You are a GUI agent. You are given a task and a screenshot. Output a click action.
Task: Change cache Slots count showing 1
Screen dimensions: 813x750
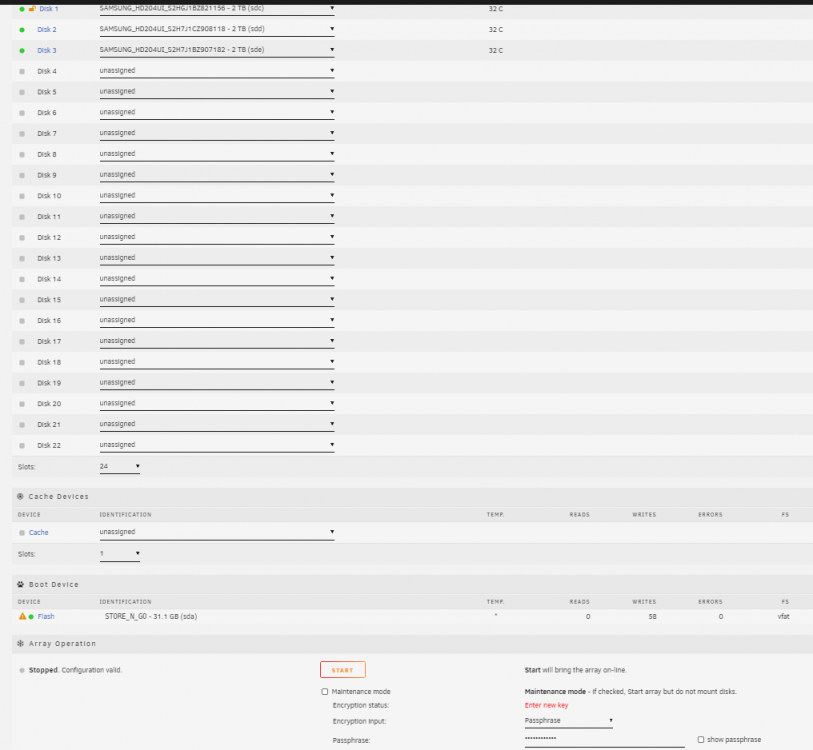point(120,554)
